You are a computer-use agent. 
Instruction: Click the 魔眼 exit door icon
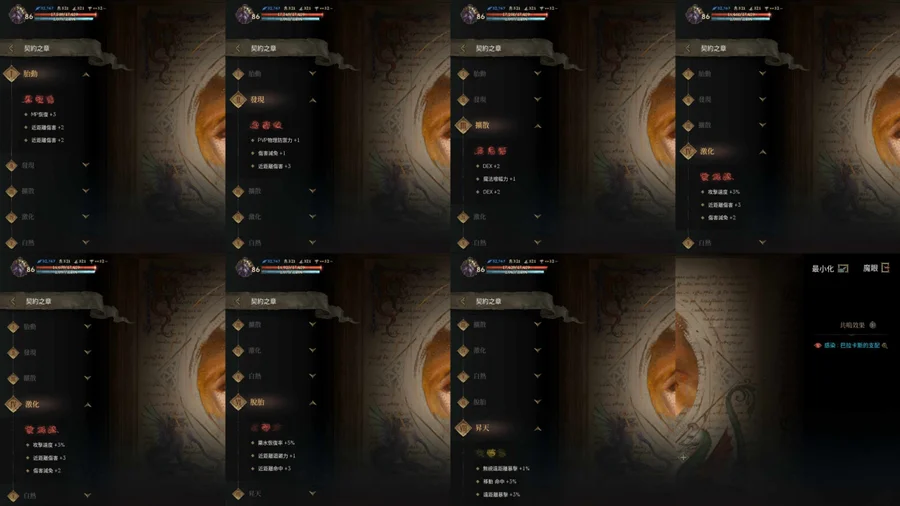tap(885, 267)
